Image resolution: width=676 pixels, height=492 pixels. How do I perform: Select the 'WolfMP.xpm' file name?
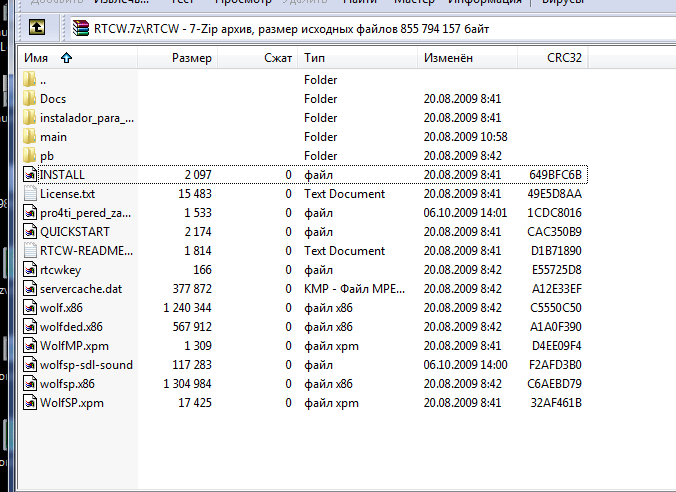[74, 346]
